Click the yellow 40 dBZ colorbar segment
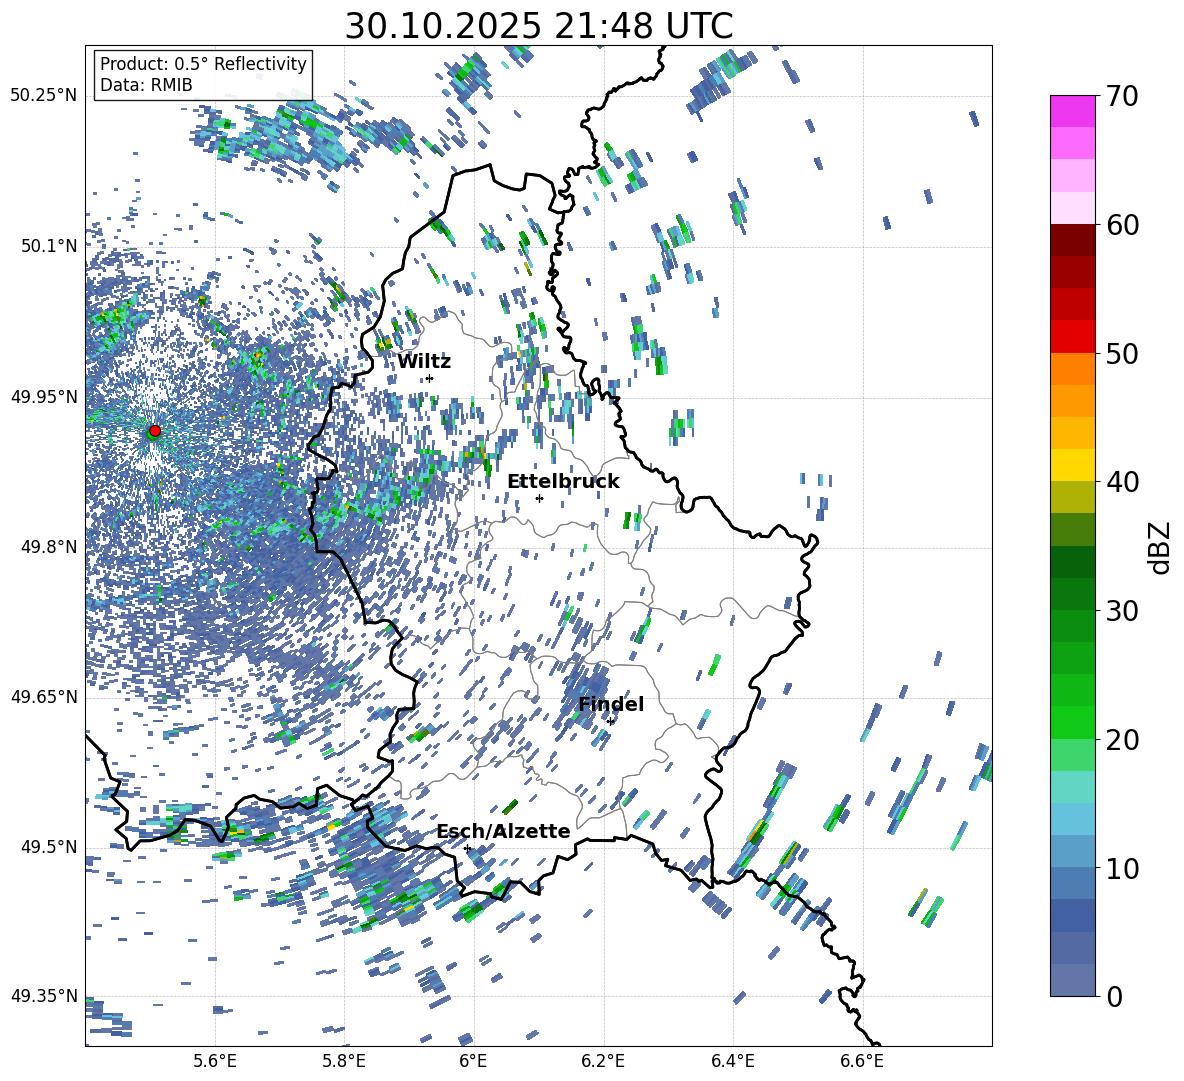 pos(1072,465)
